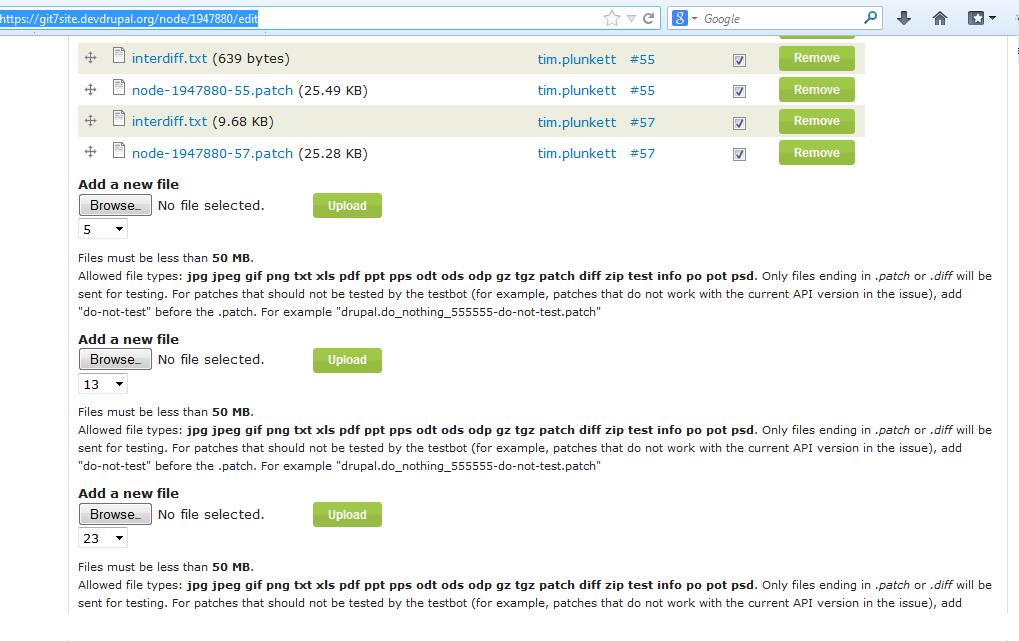Select the drag handle for node-1947880-57.patch
This screenshot has height=641, width=1019.
[x=90, y=152]
